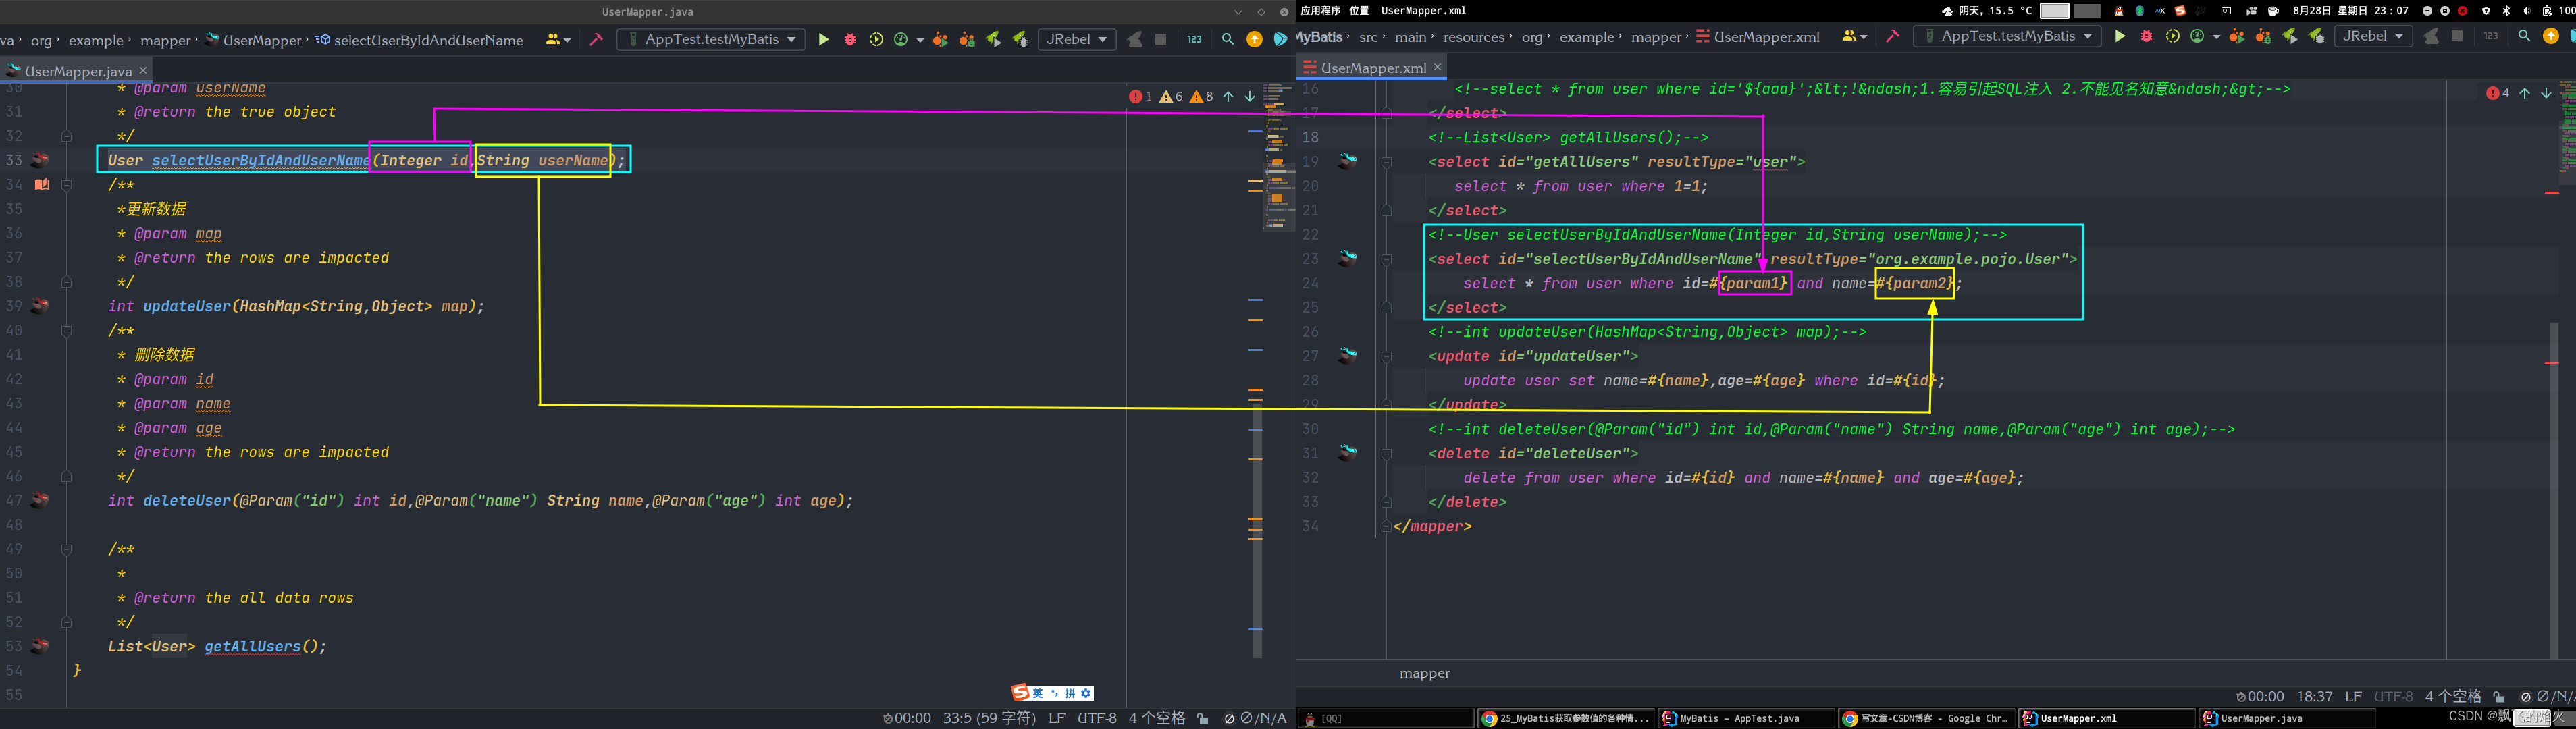Open JRebel dropdown in UserMapper.java window
Viewport: 2576px width, 729px height.
coord(1078,40)
